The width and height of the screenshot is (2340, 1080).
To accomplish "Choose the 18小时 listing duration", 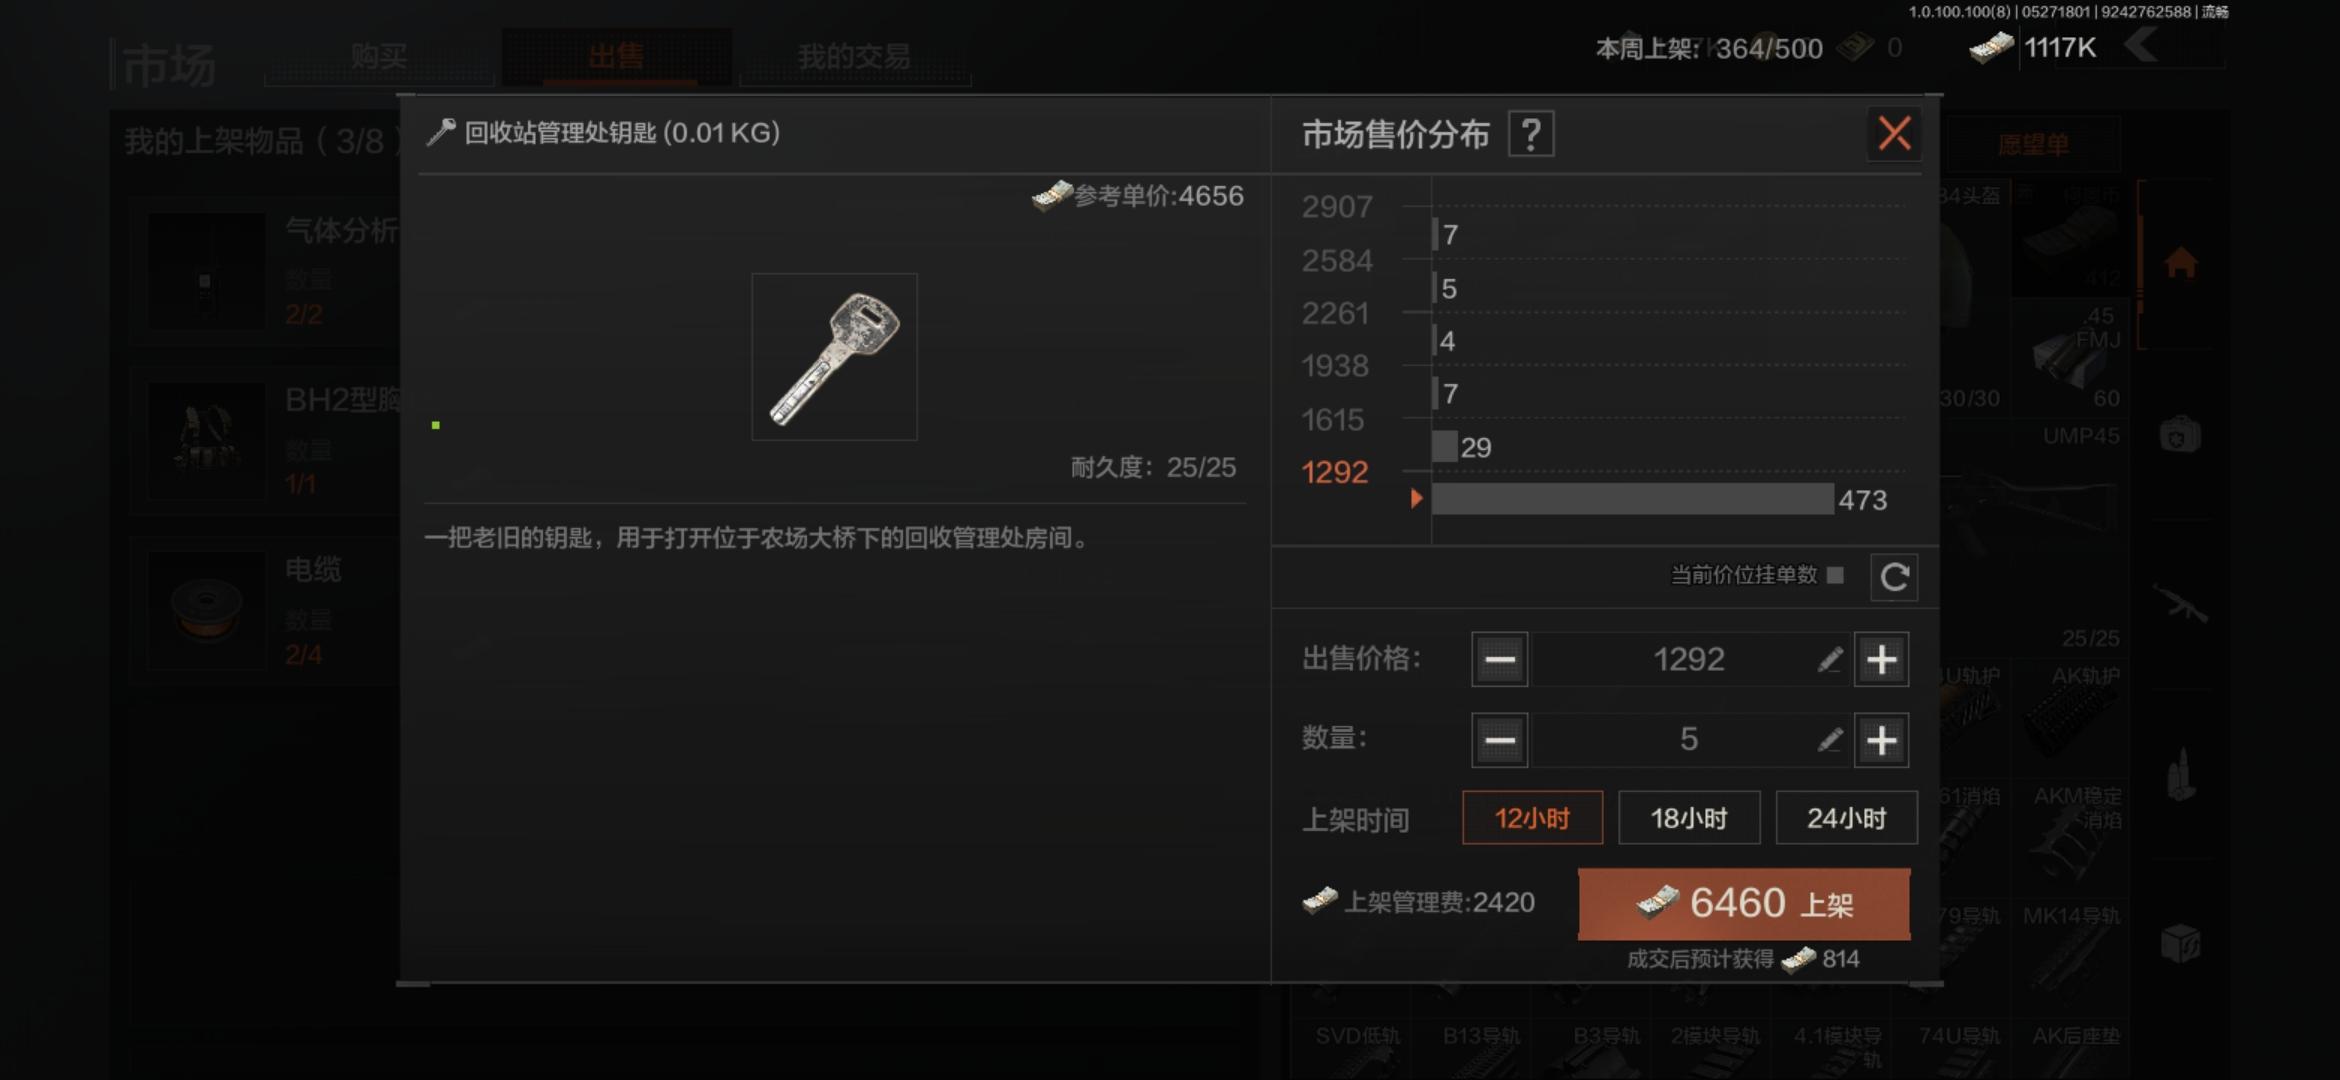I will [1689, 818].
